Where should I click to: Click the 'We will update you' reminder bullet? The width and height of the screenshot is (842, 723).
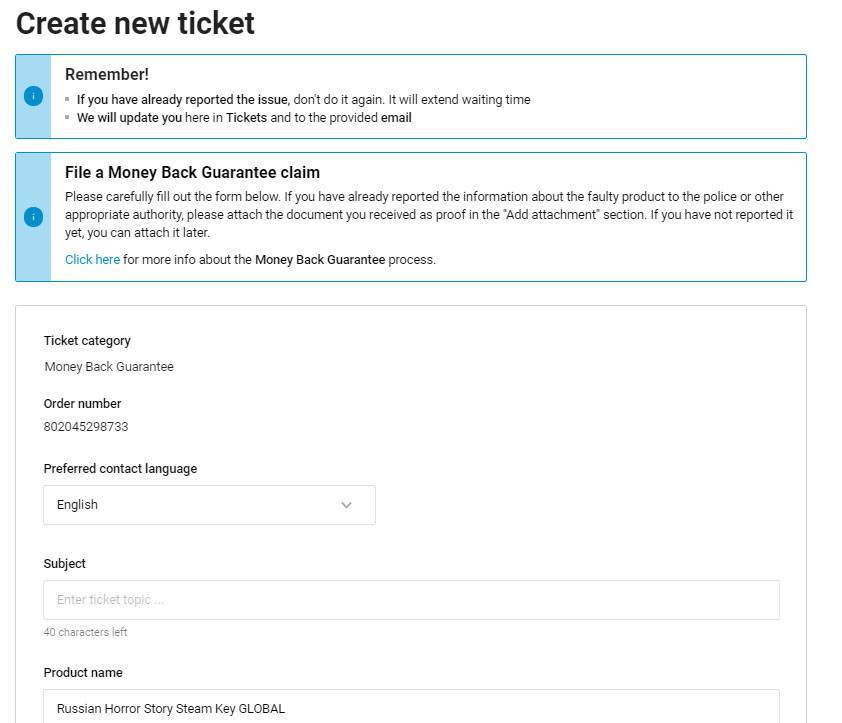point(244,118)
